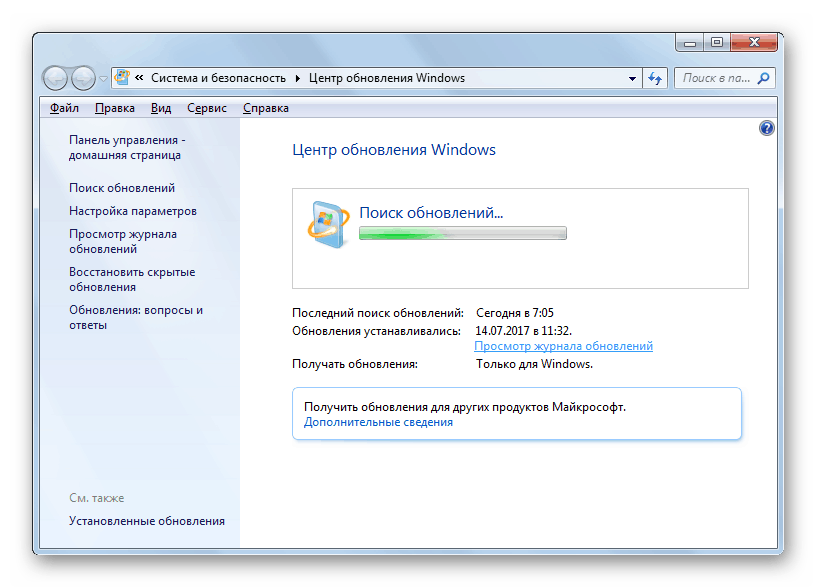Screen dimensions: 817x588
Task: Click the double-chevron at the breadcrumb start
Action: coord(140,77)
